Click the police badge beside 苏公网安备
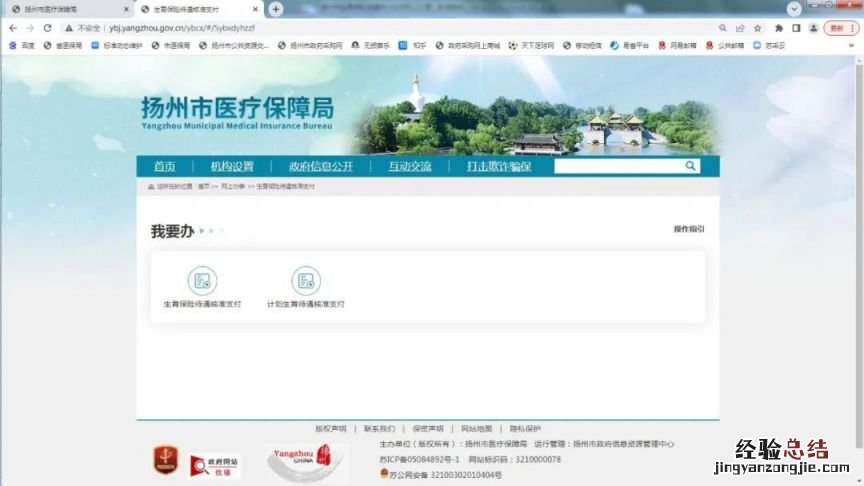The width and height of the screenshot is (864, 486). tap(384, 473)
